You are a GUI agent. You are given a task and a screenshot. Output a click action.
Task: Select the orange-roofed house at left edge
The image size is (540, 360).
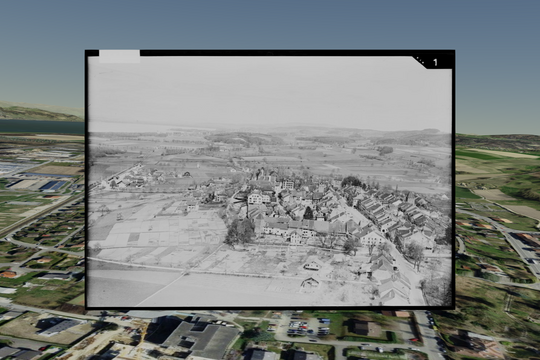coord(8,275)
